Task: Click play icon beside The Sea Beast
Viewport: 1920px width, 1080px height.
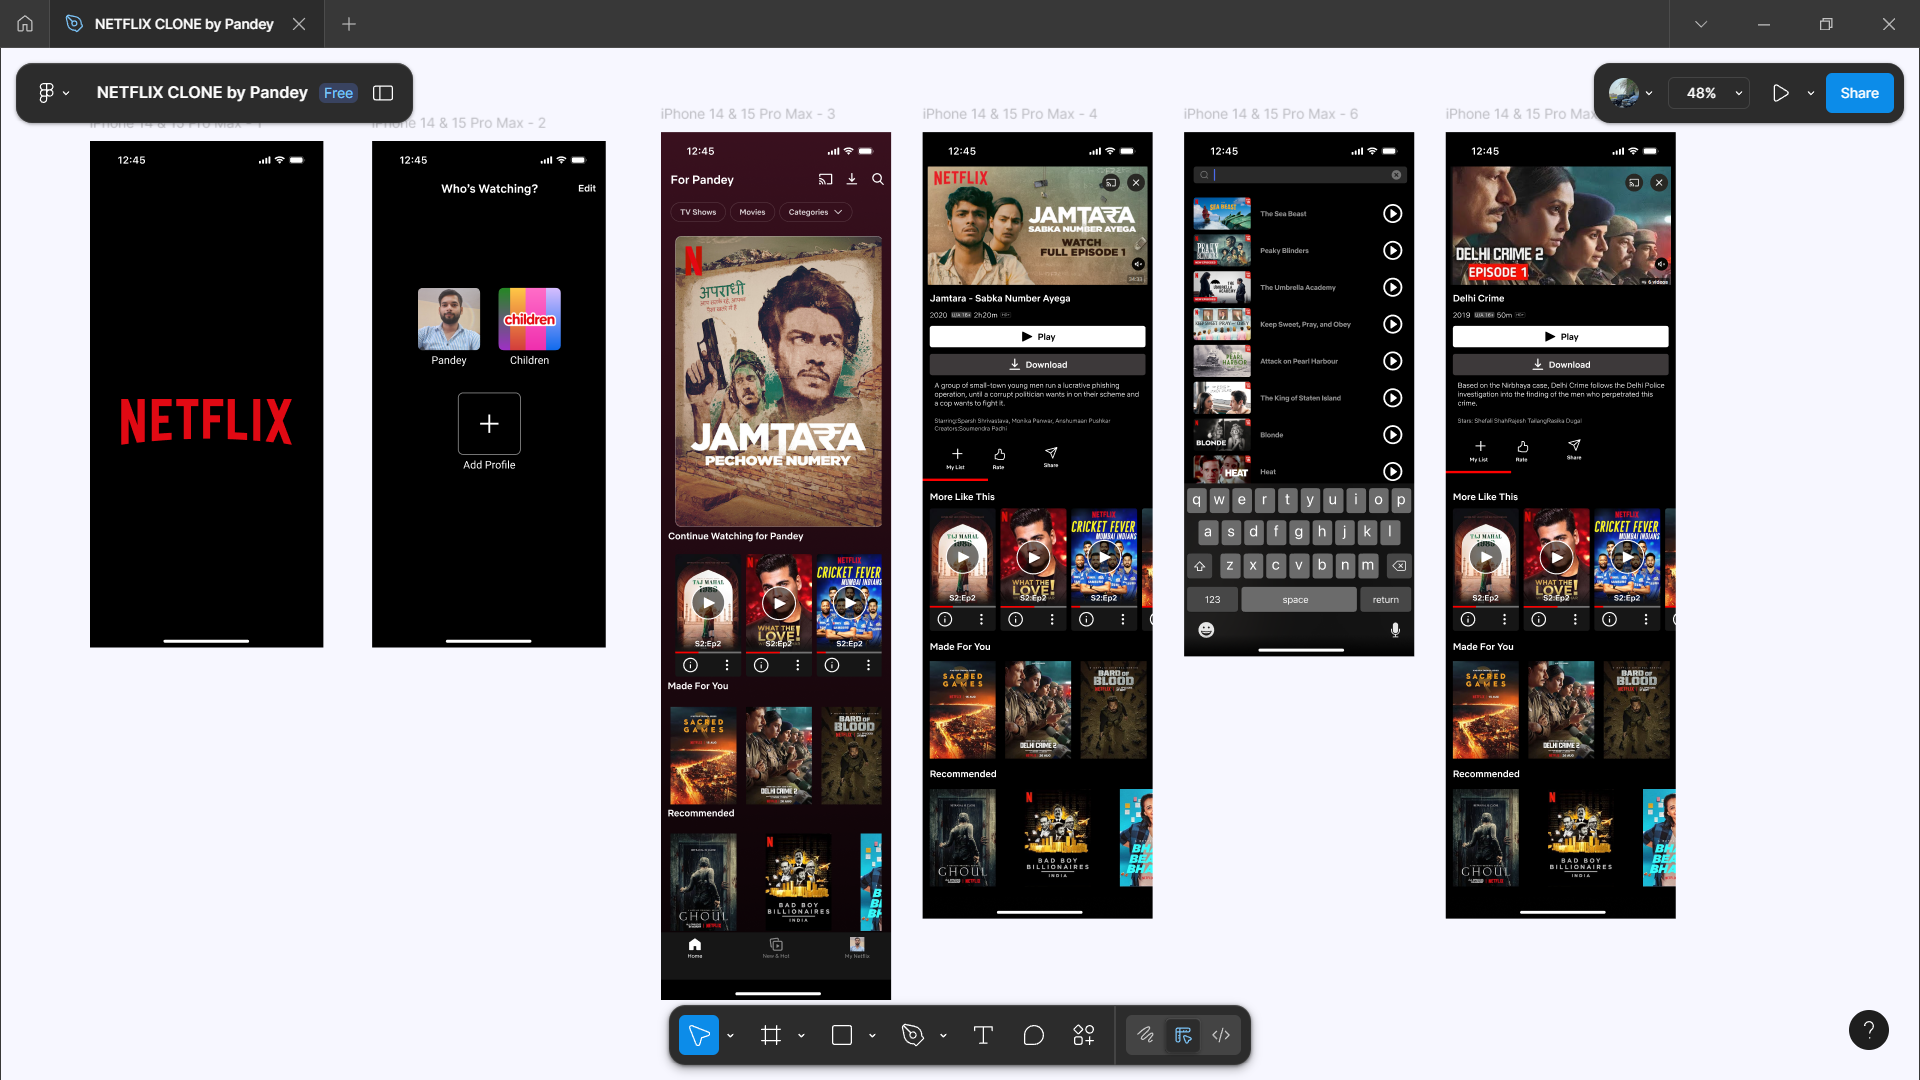Action: click(x=1392, y=214)
